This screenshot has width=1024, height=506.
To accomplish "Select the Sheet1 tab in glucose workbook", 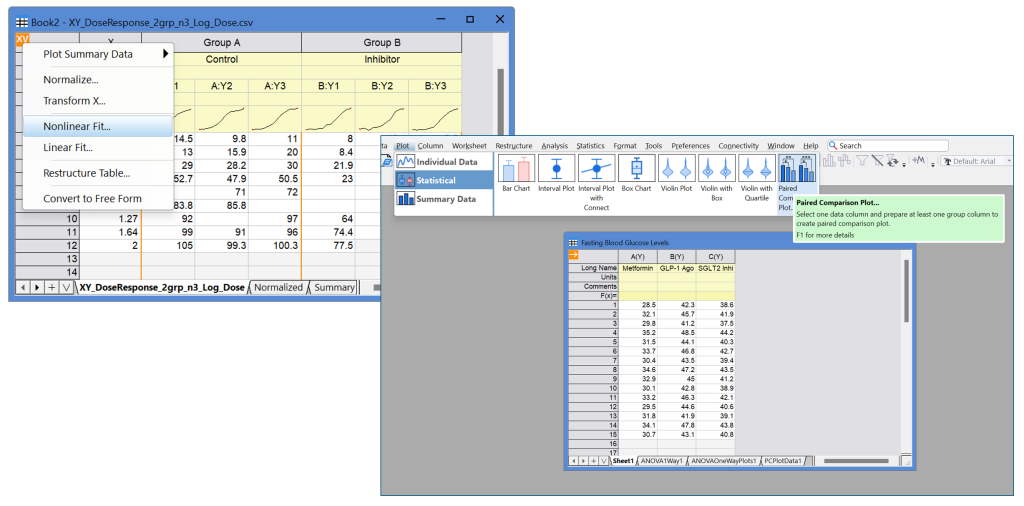I will click(622, 461).
